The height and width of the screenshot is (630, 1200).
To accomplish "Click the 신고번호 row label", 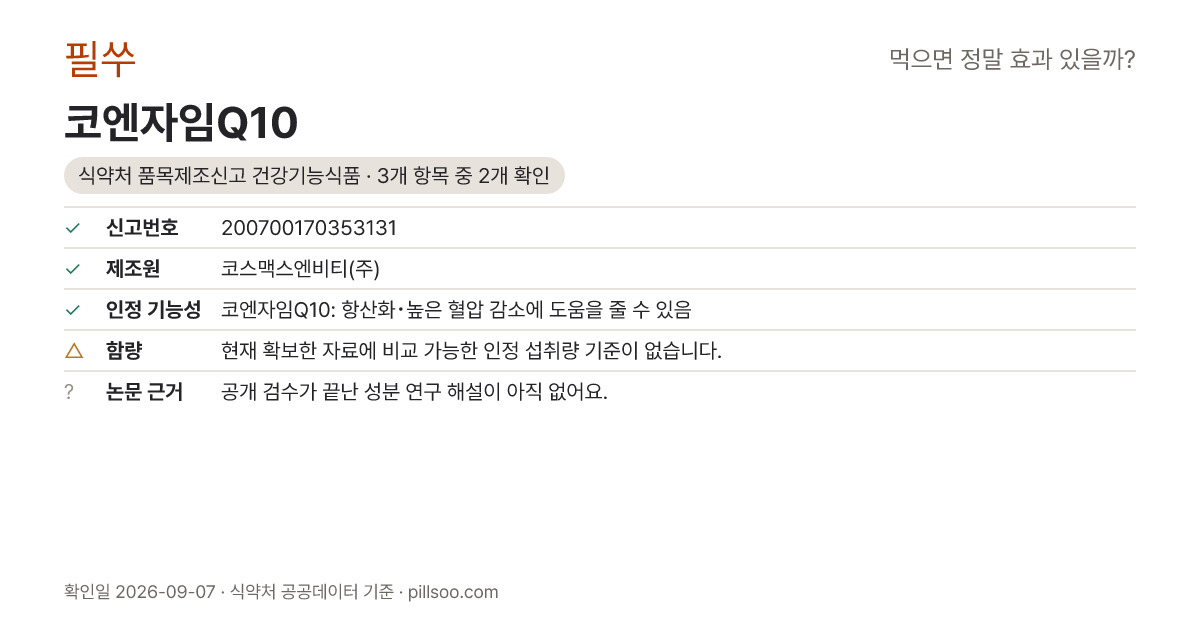I will [x=142, y=228].
